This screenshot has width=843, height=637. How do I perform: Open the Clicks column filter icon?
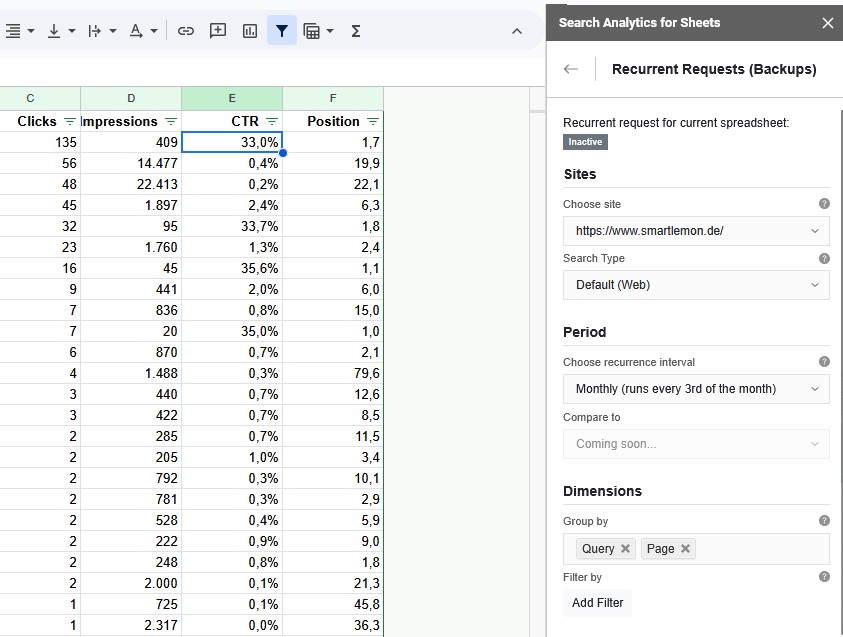pos(70,121)
